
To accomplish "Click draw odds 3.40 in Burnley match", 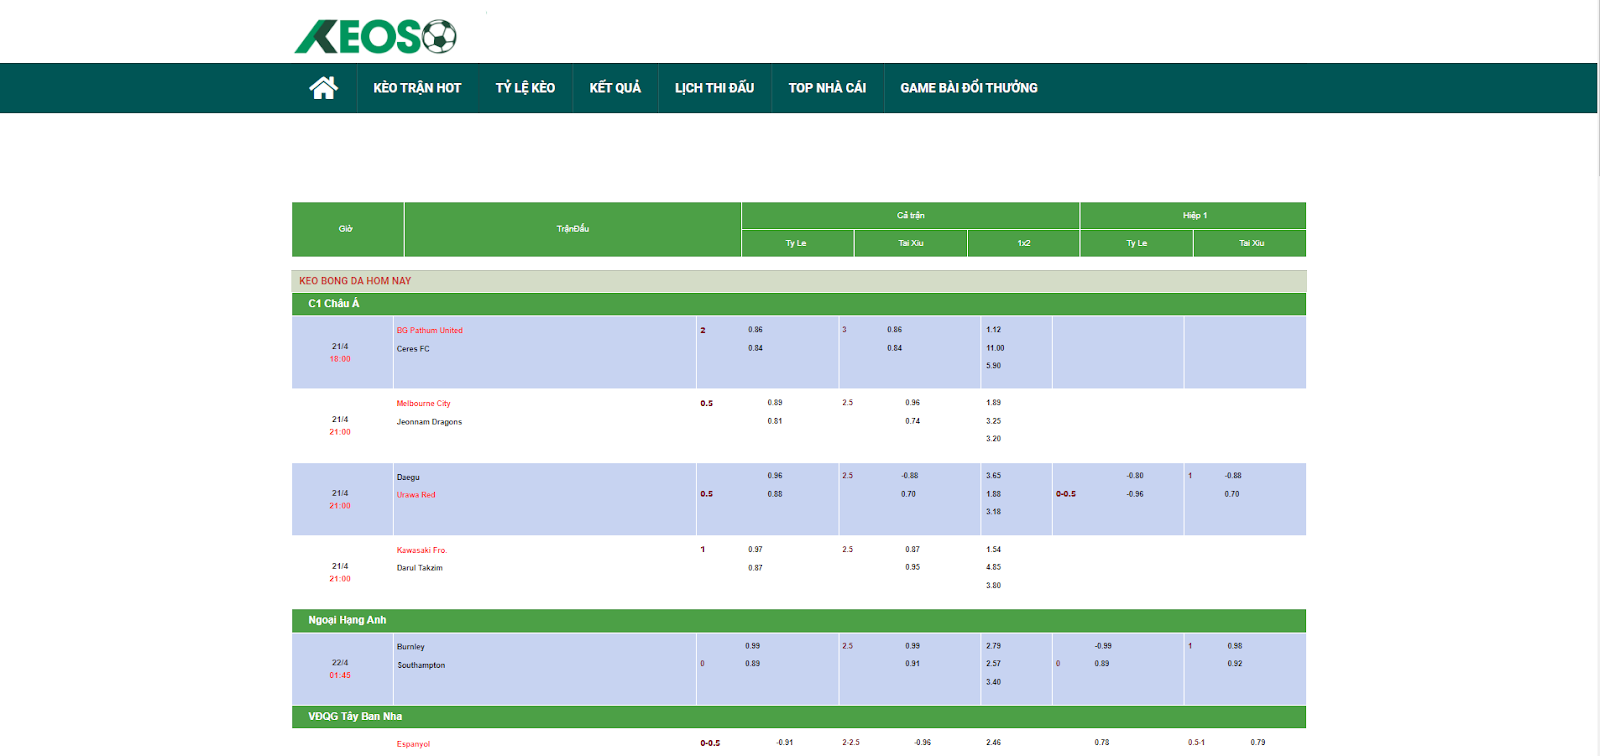I will coord(993,682).
